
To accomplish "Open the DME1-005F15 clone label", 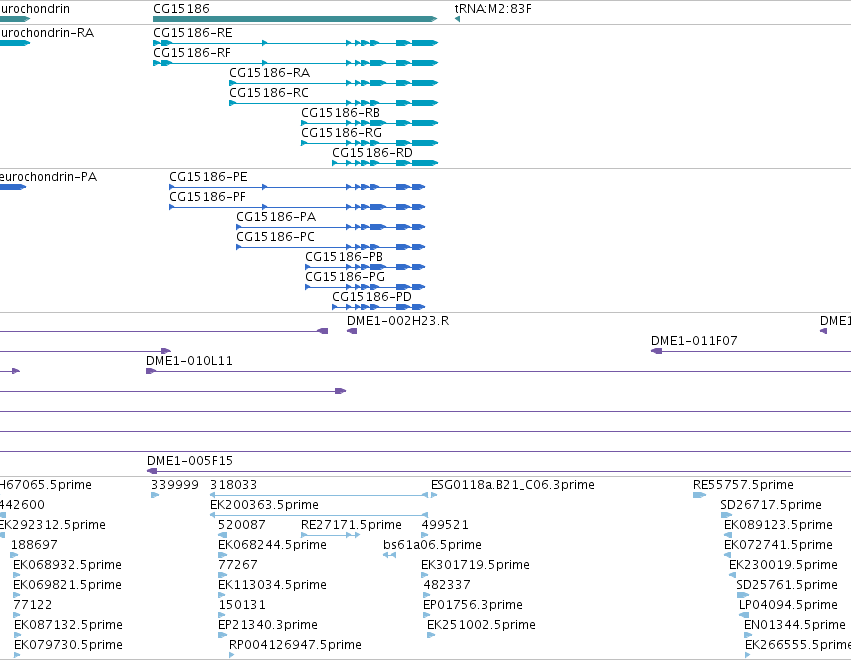I will coord(190,461).
